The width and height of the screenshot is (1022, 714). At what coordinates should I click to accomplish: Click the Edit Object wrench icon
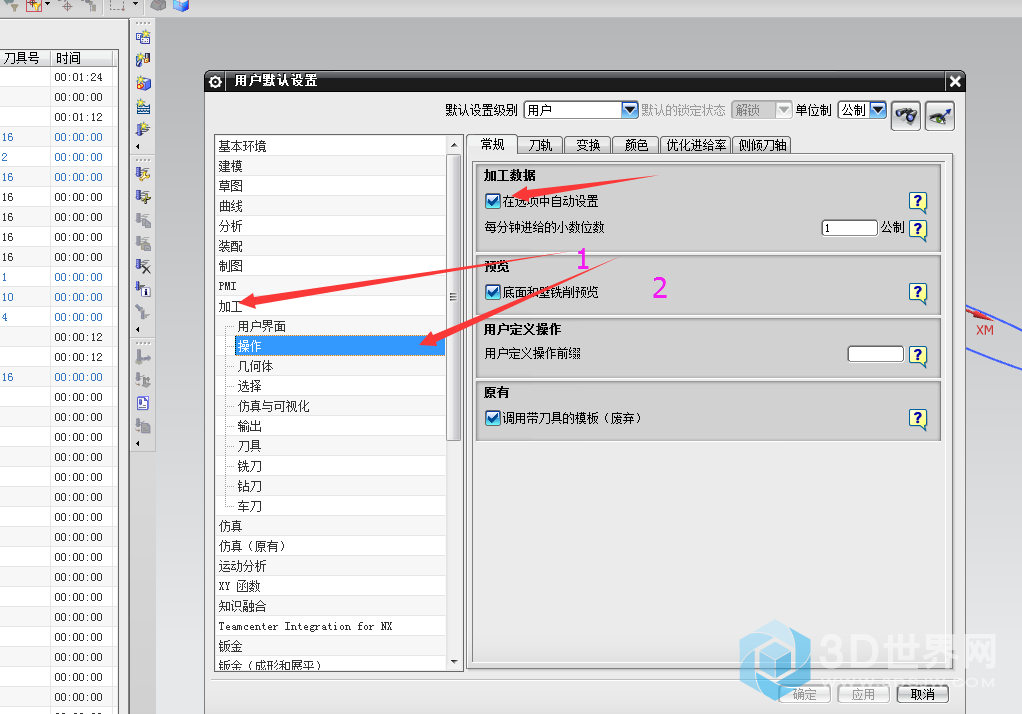click(x=143, y=173)
